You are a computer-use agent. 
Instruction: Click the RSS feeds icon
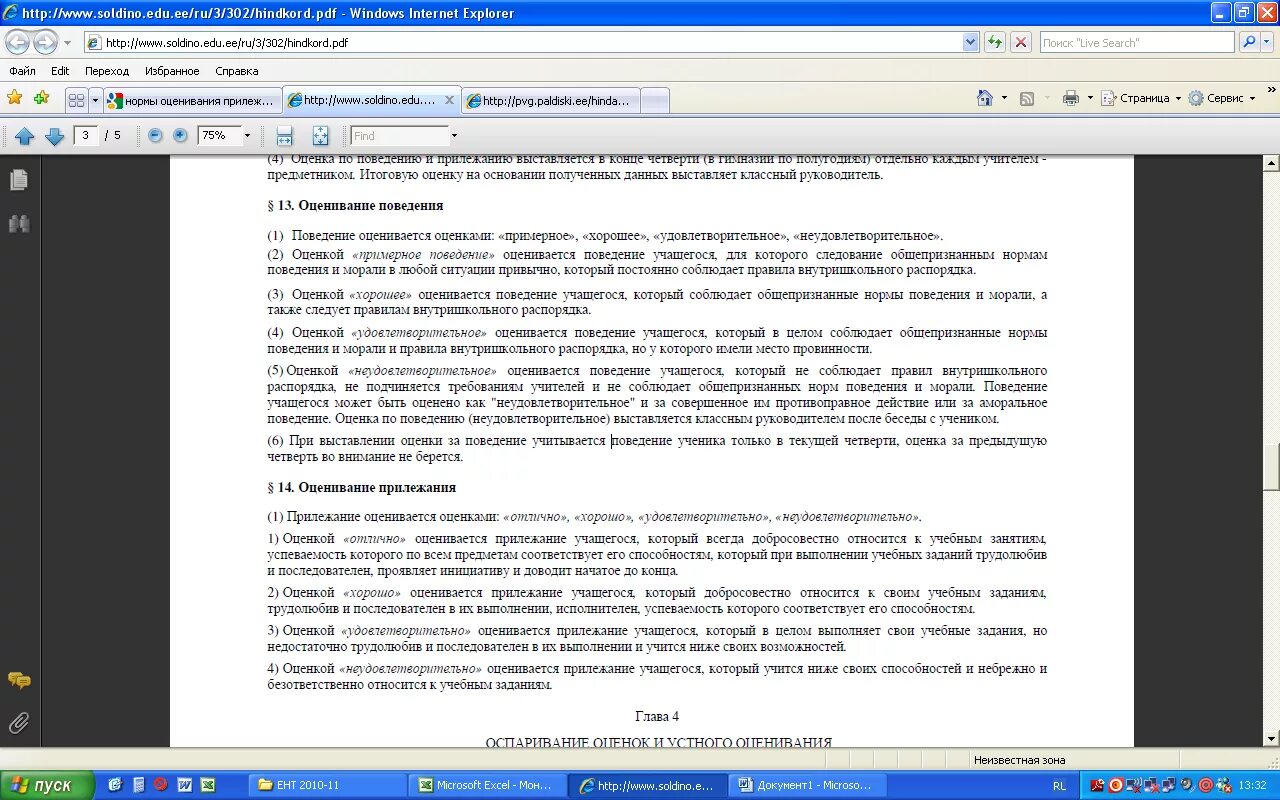click(1026, 98)
